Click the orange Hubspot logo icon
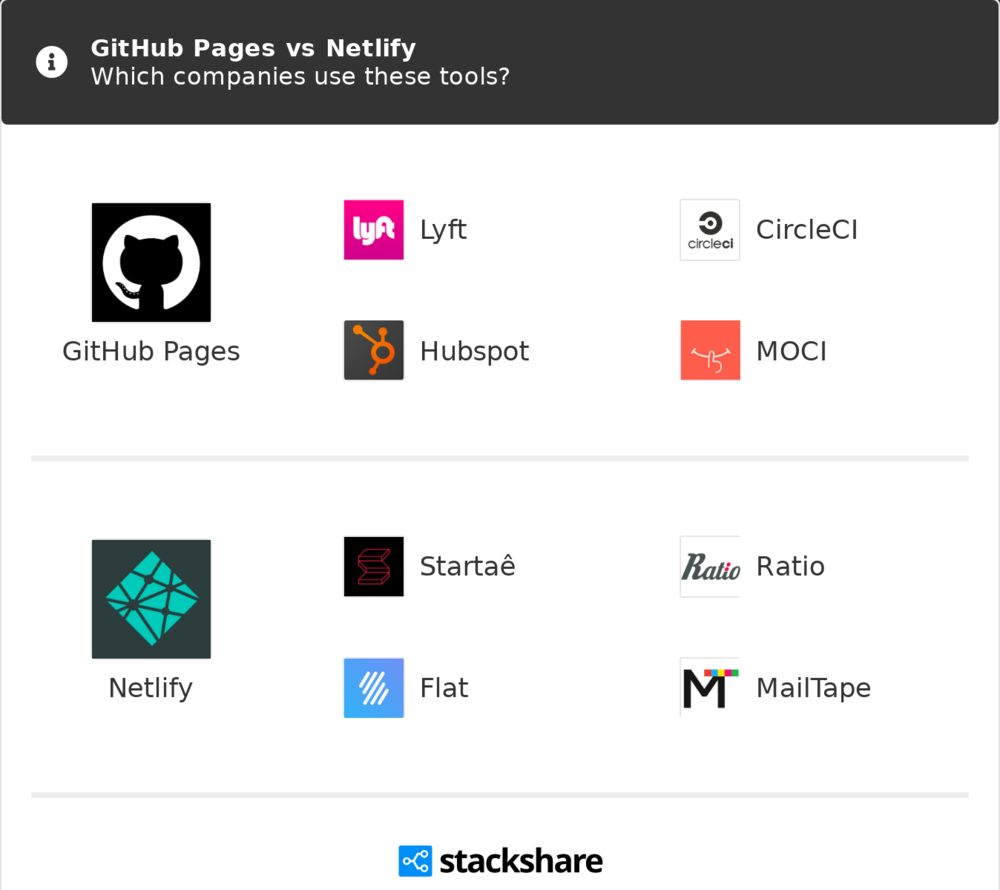 point(374,351)
